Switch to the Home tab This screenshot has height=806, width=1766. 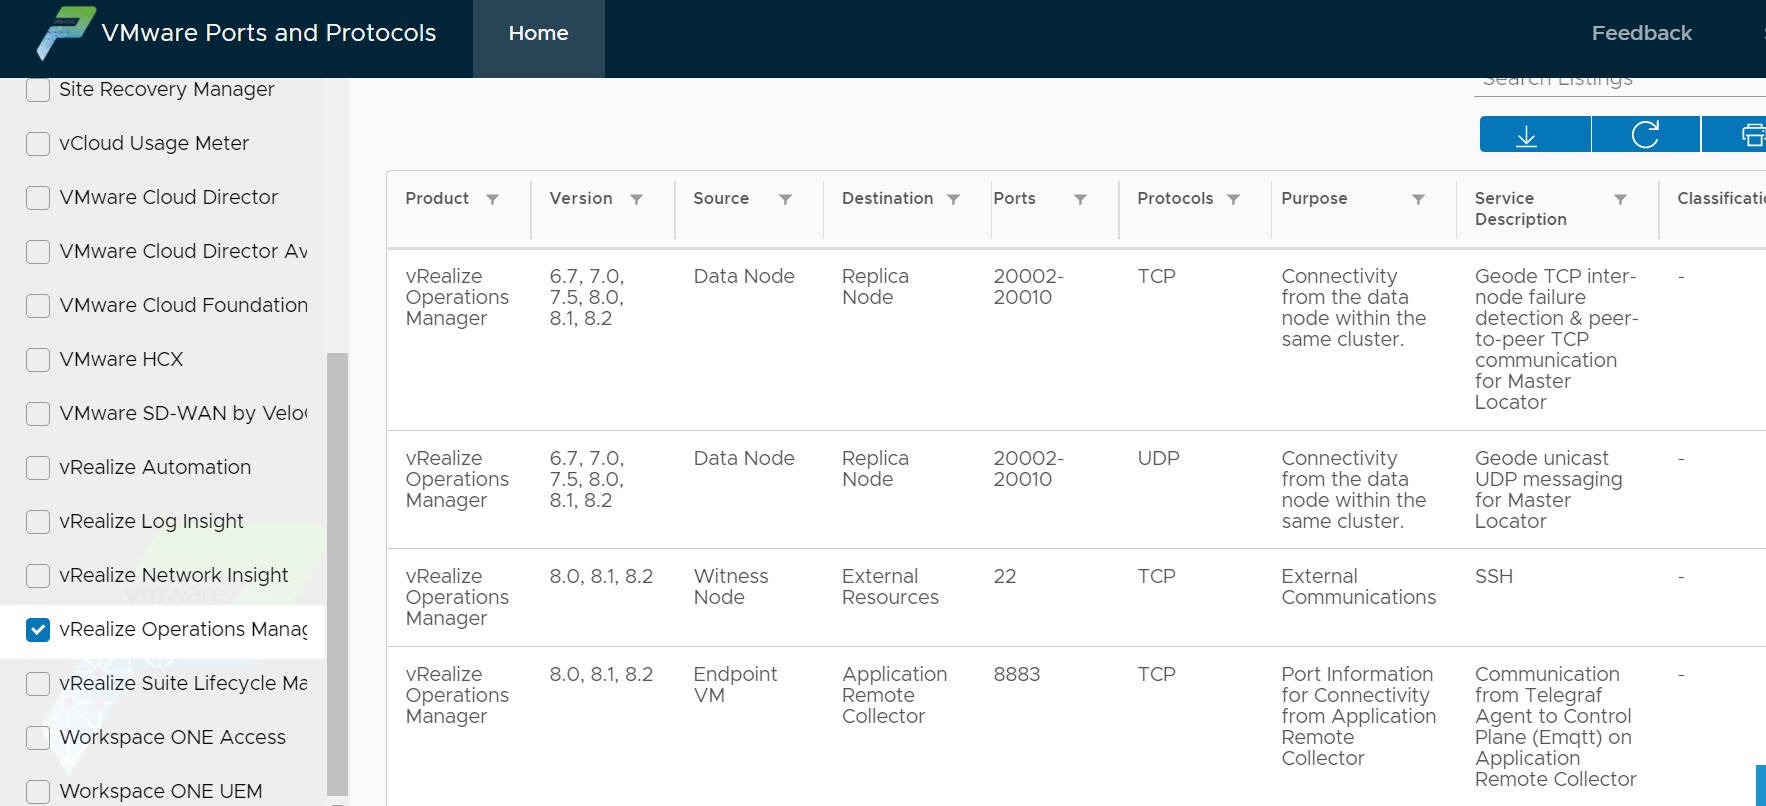coord(538,33)
